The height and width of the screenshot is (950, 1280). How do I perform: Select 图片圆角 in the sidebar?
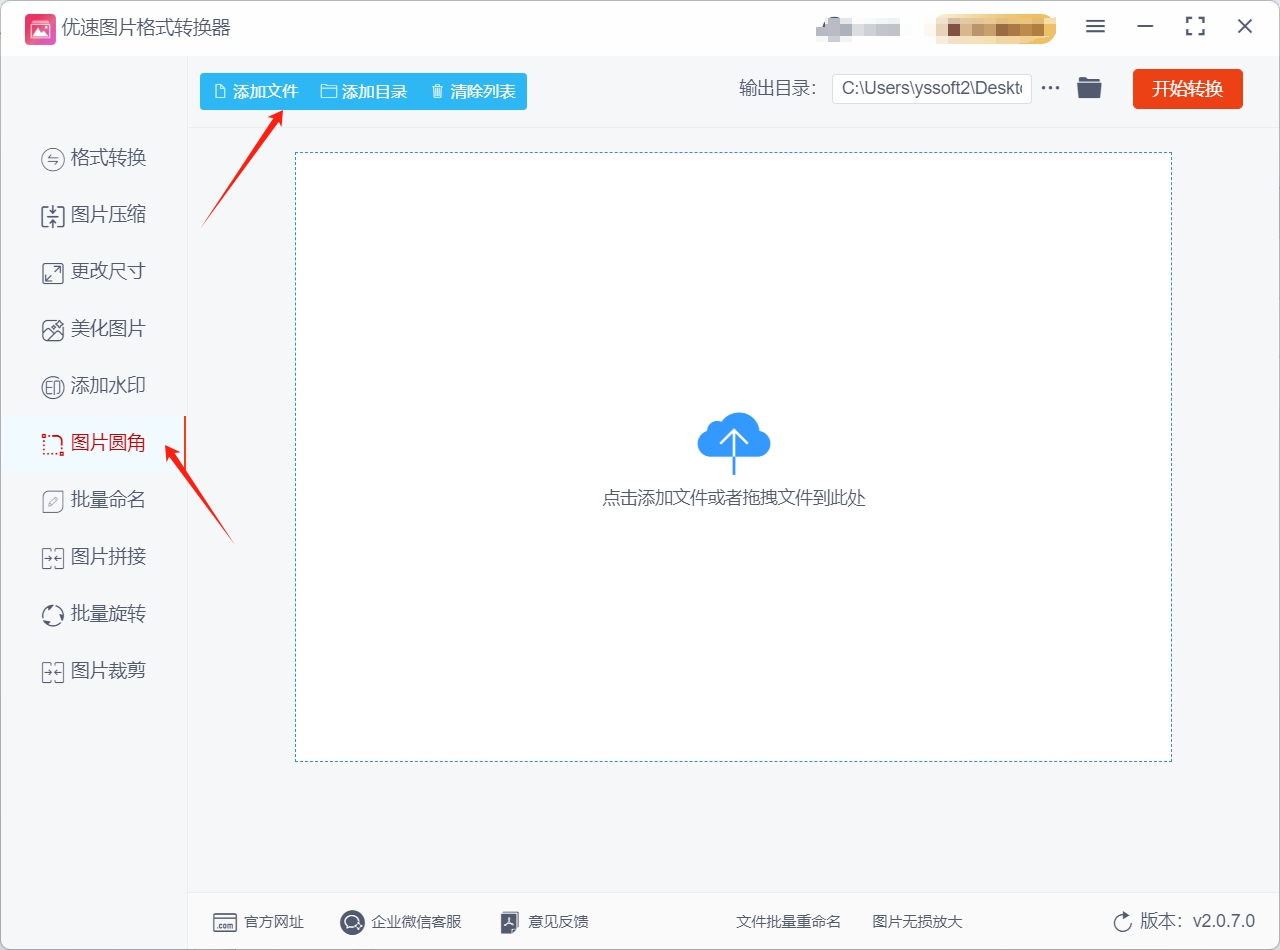94,443
